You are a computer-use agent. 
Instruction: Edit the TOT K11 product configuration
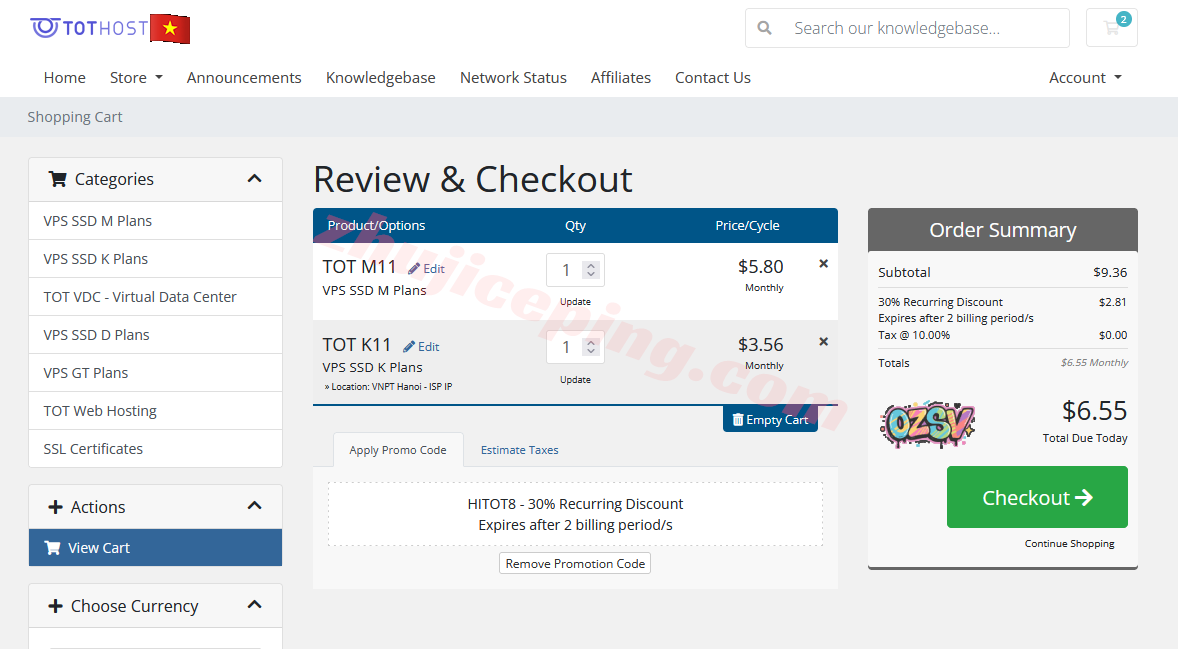point(421,347)
